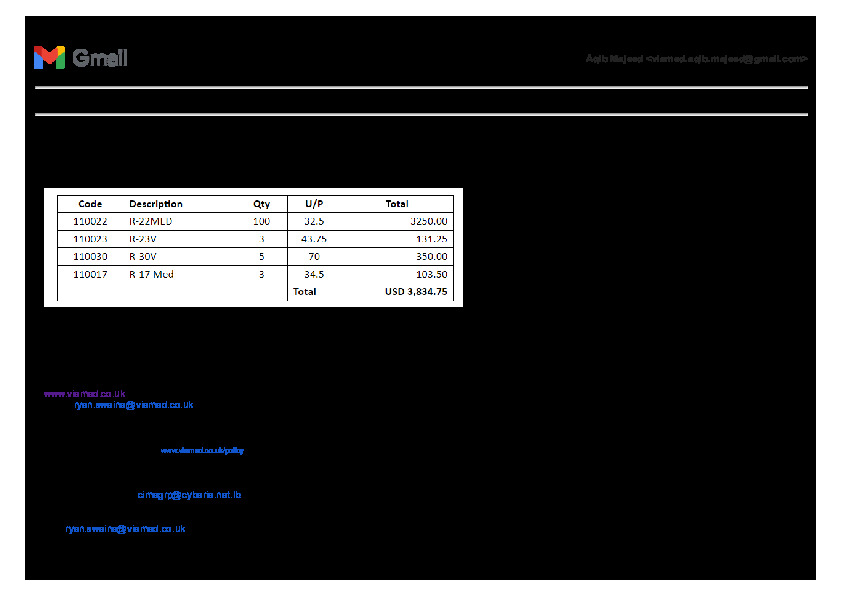Click the R 30V description cell
Screen dimensions: 842x595
click(x=143, y=257)
